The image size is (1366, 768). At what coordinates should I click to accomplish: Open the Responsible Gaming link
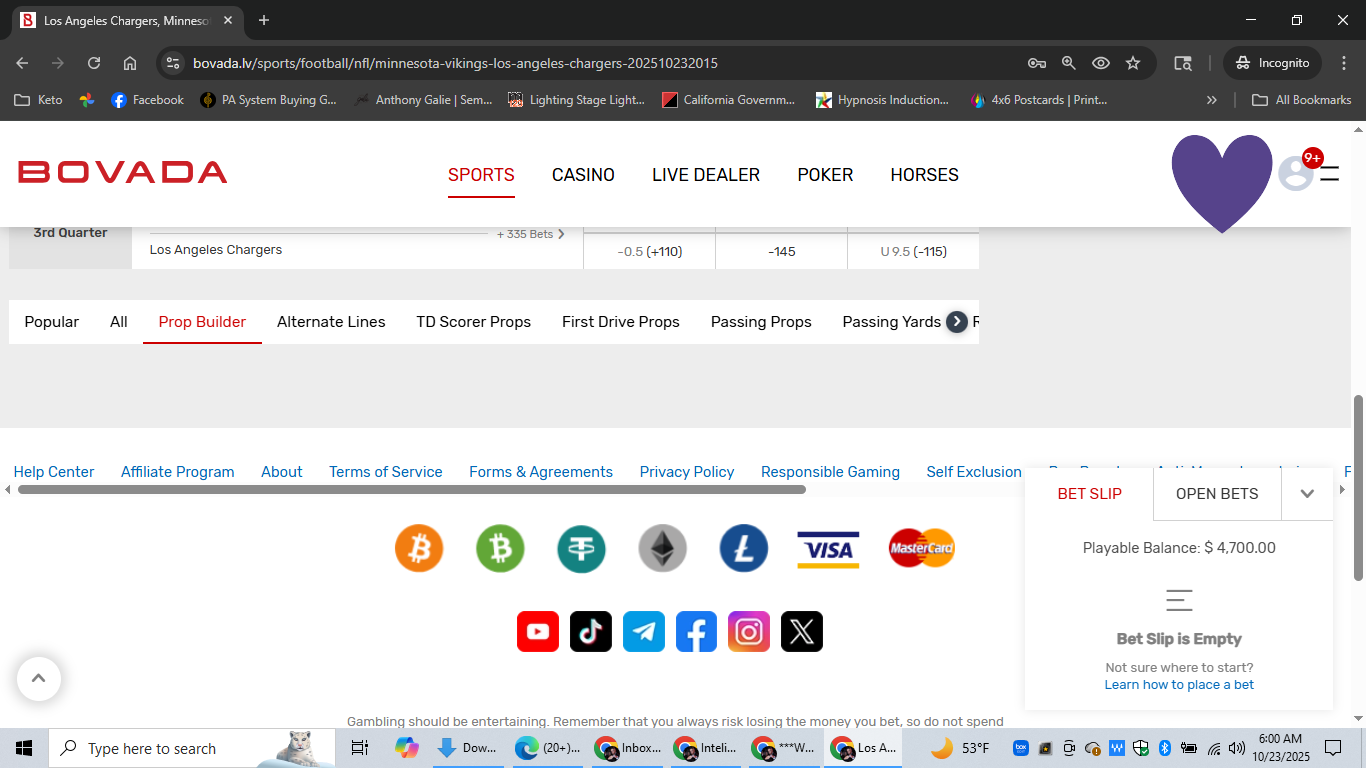point(830,472)
